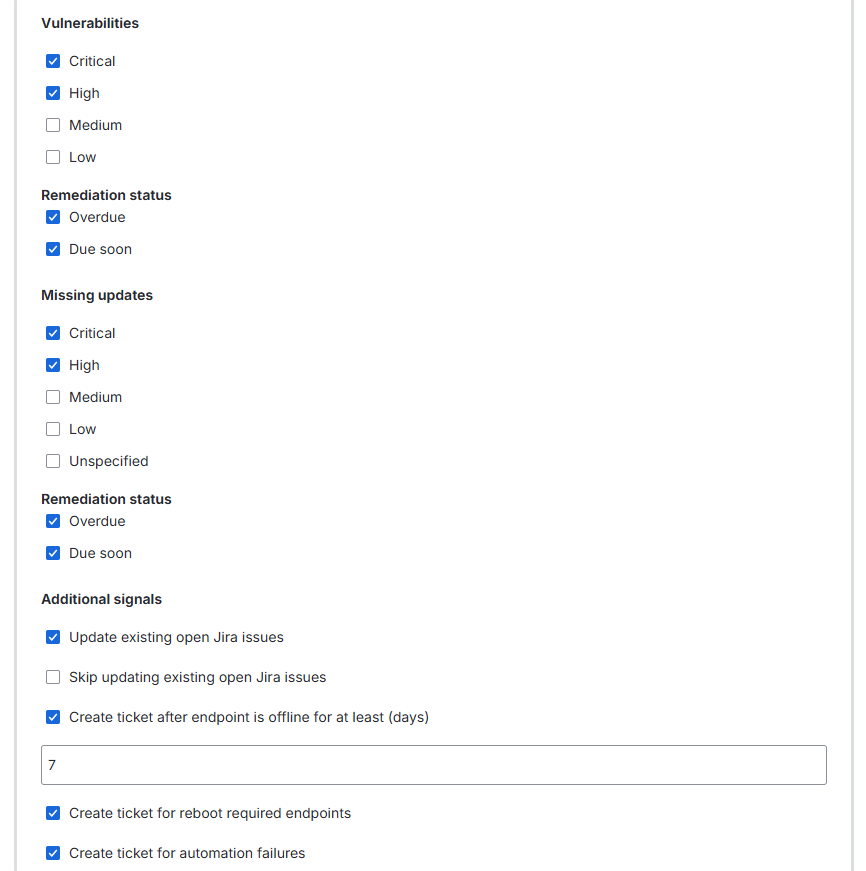This screenshot has height=871, width=866.
Task: Check Low under Missing updates
Action: click(x=53, y=429)
